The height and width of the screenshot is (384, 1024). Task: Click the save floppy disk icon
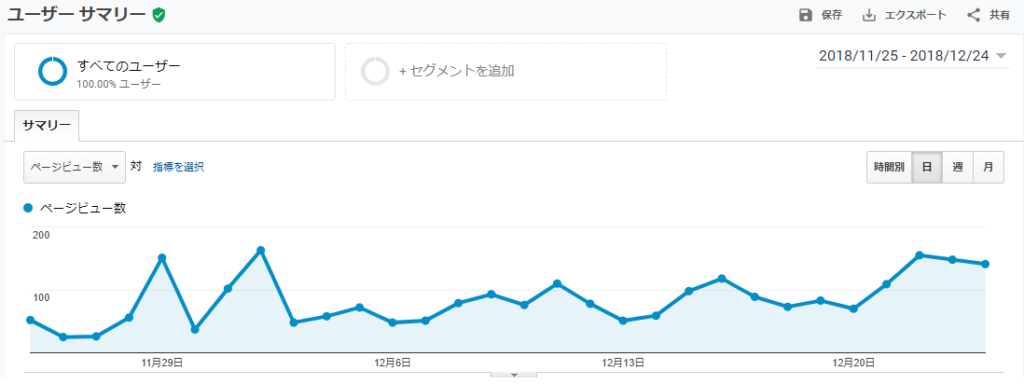805,15
